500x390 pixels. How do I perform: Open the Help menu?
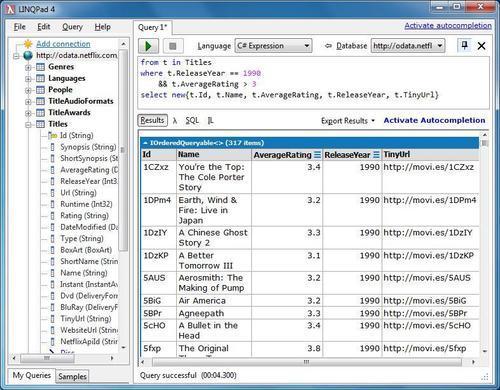(x=102, y=27)
